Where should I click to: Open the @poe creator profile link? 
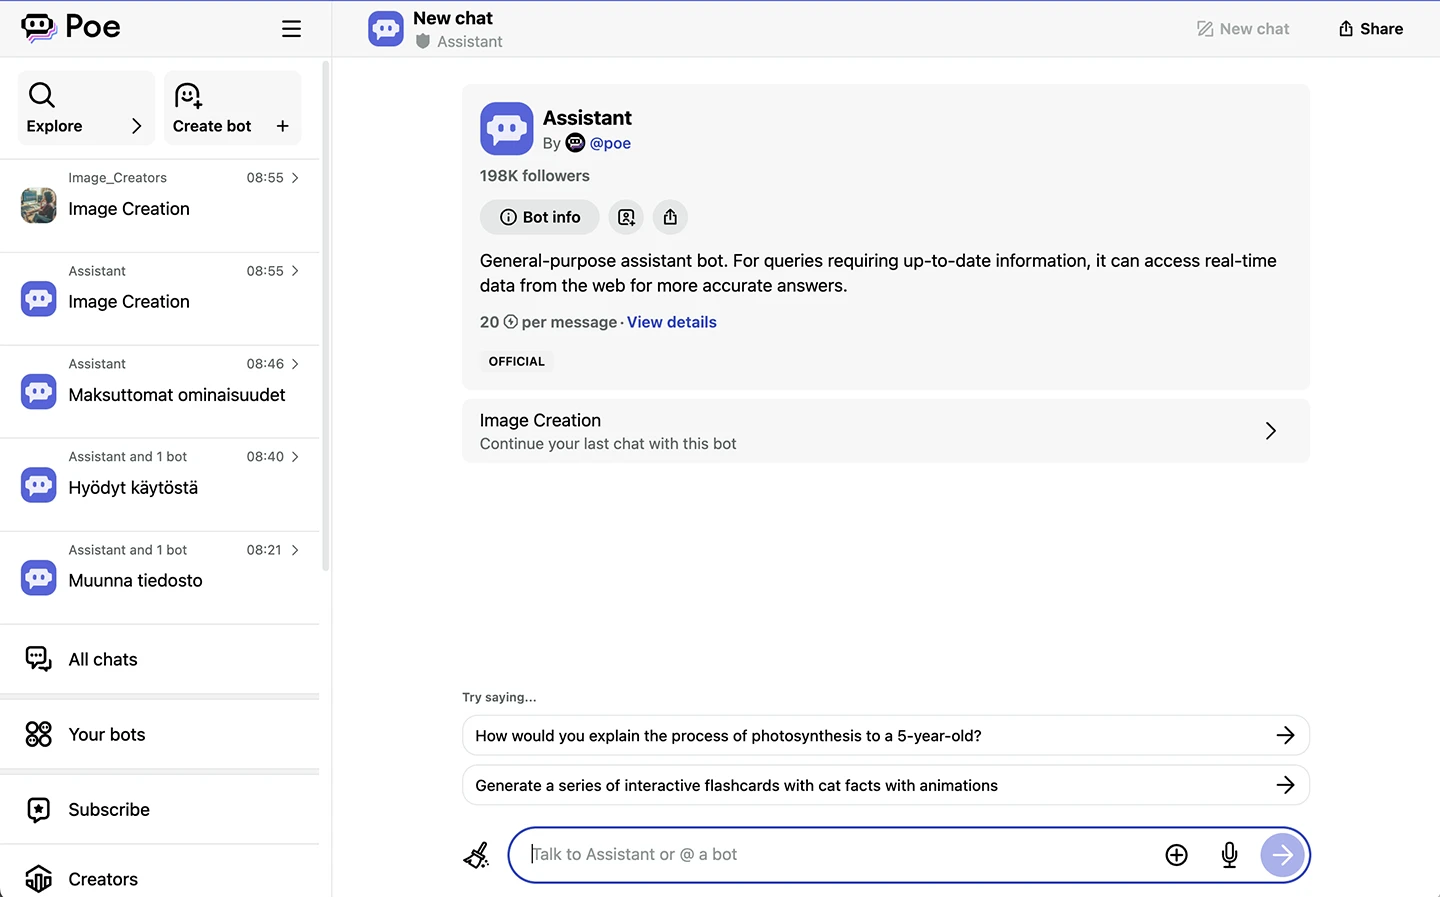[x=609, y=143]
